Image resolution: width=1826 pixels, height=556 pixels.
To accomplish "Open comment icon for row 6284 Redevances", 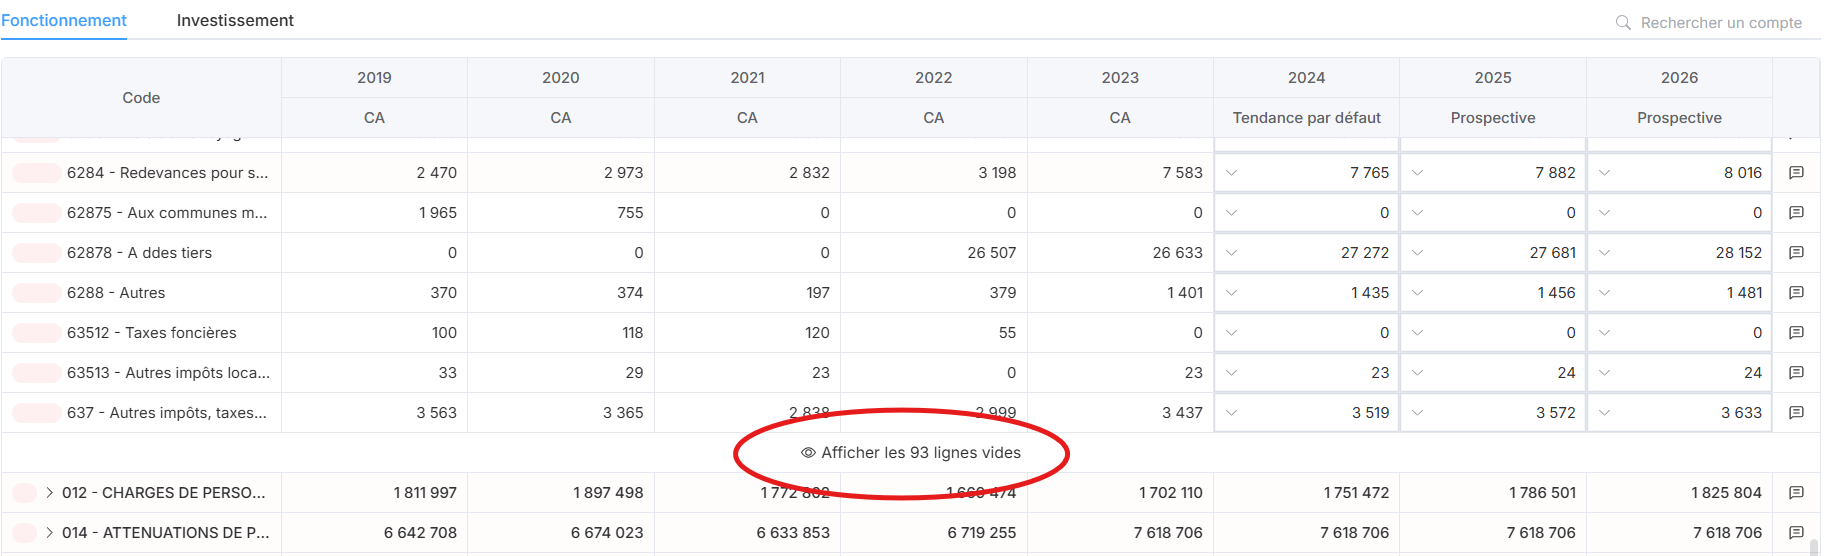I will click(1796, 173).
